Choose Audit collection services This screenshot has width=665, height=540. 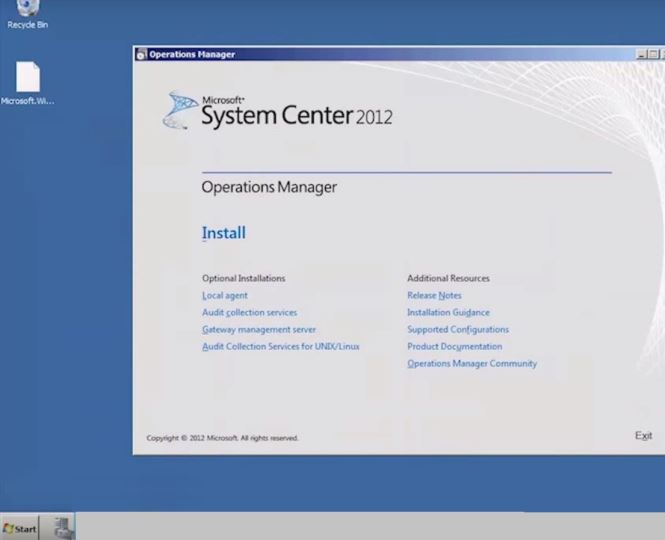coord(249,313)
